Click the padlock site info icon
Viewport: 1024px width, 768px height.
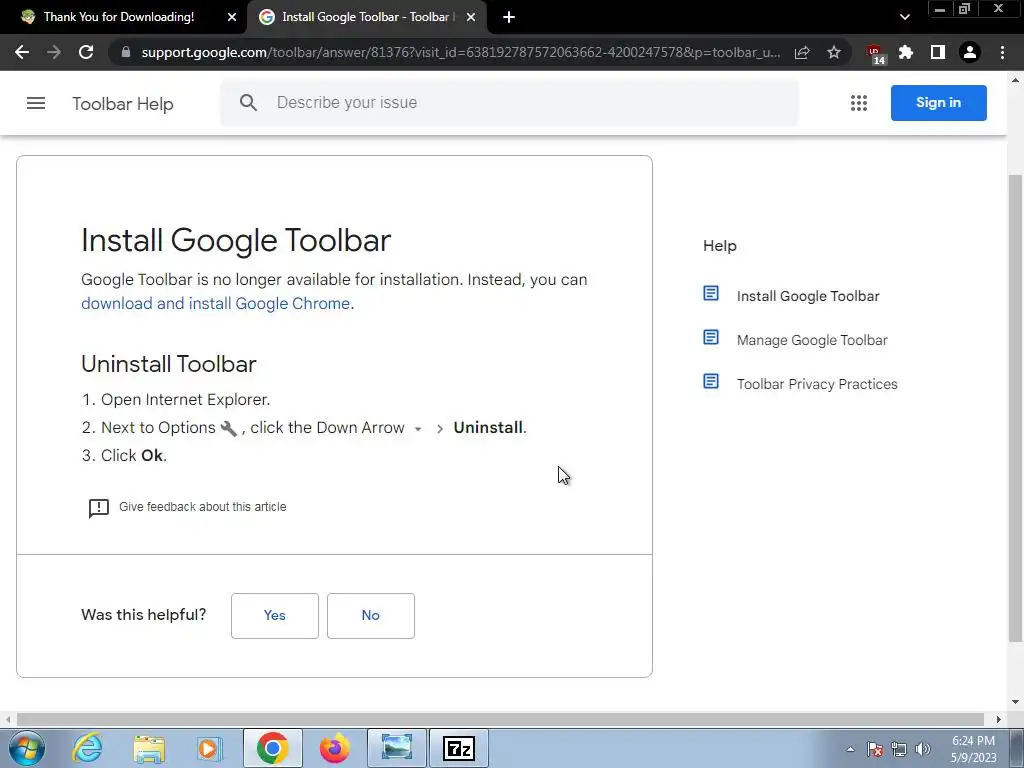[126, 52]
